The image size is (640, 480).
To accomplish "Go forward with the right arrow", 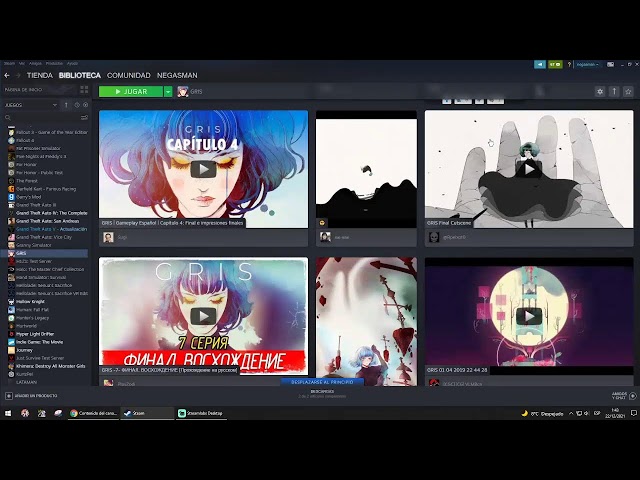I will tap(18, 76).
